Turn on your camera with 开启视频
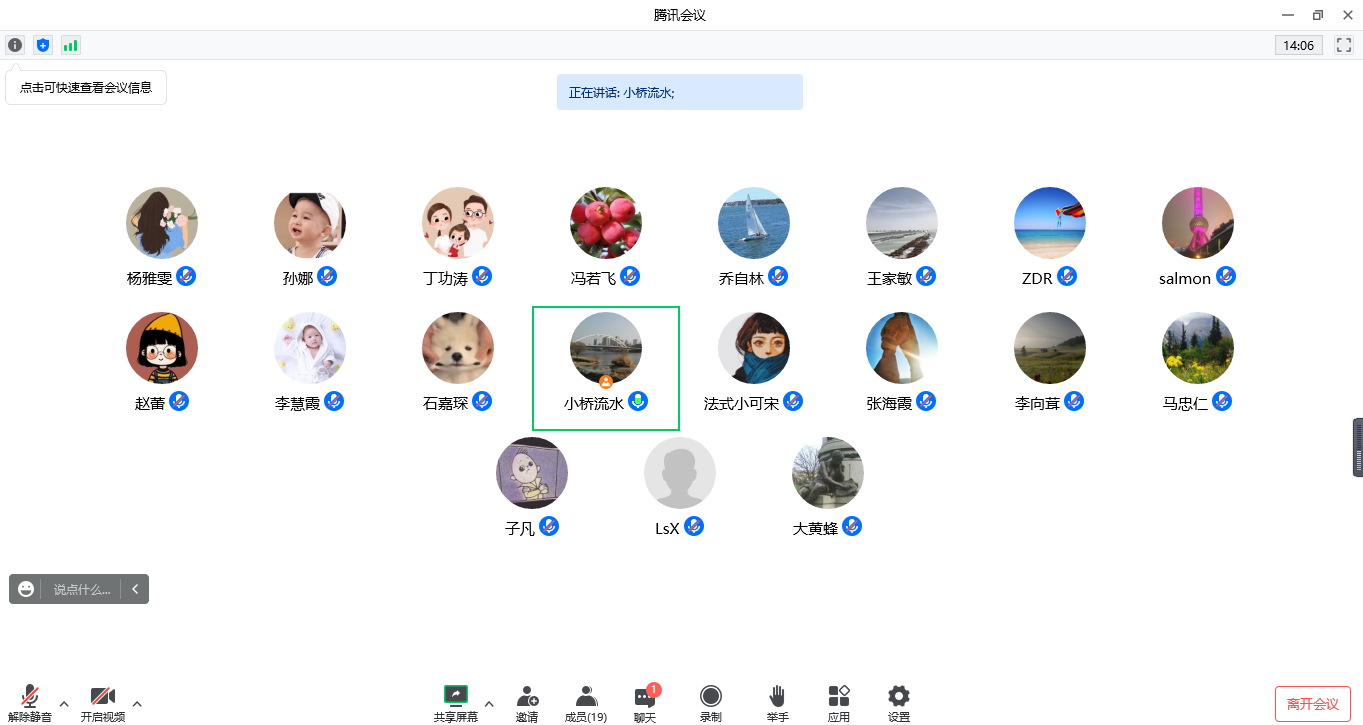This screenshot has height=725, width=1363. click(x=101, y=700)
